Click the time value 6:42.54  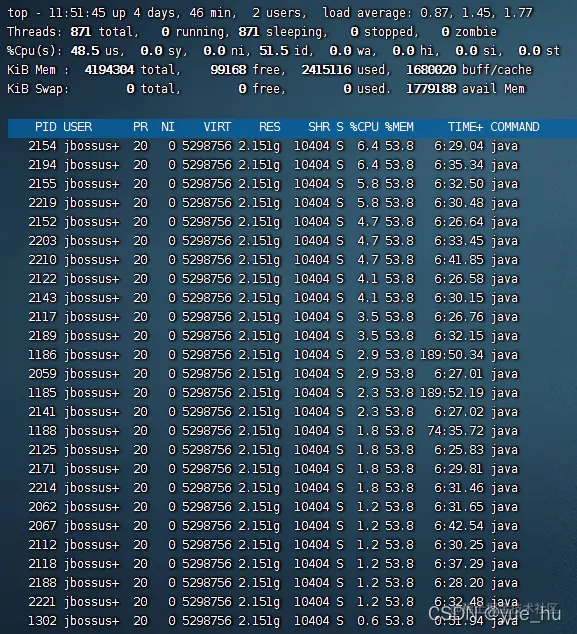click(x=459, y=526)
